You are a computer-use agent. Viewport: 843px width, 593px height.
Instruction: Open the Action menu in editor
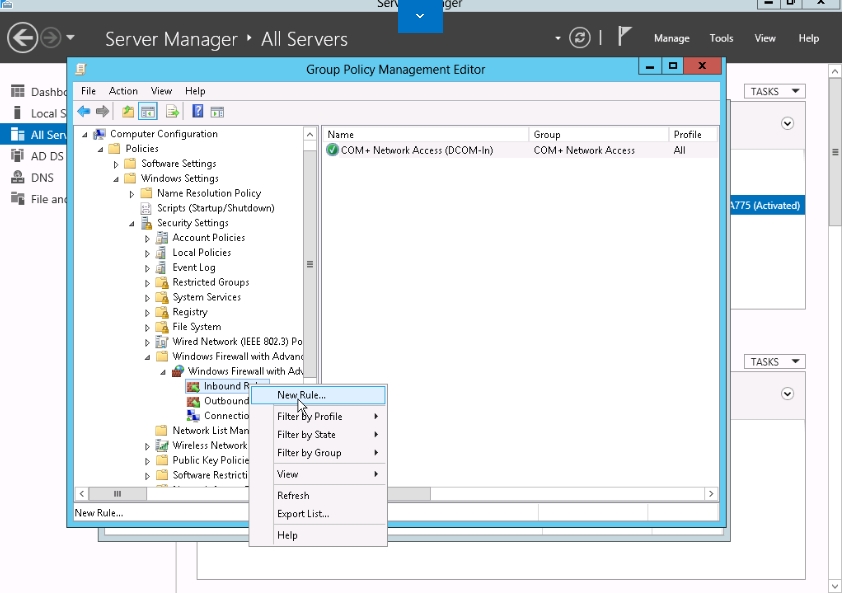pos(123,91)
